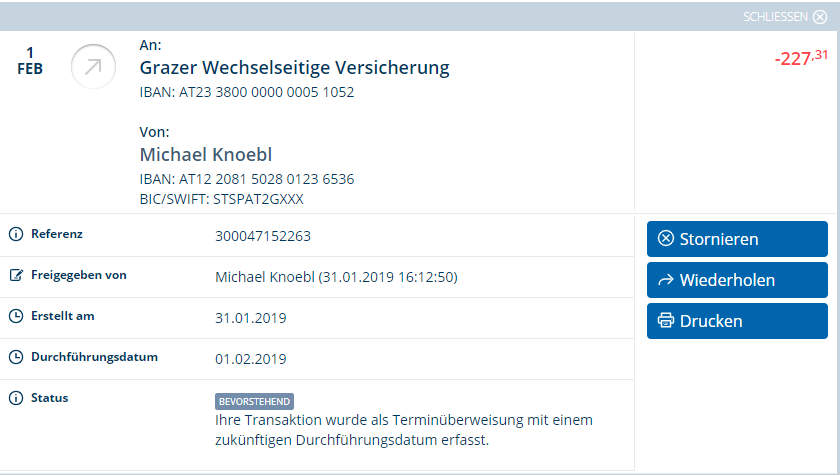Cancel the transfer with Stornieren
Screen dimensions: 840x475
click(x=737, y=239)
